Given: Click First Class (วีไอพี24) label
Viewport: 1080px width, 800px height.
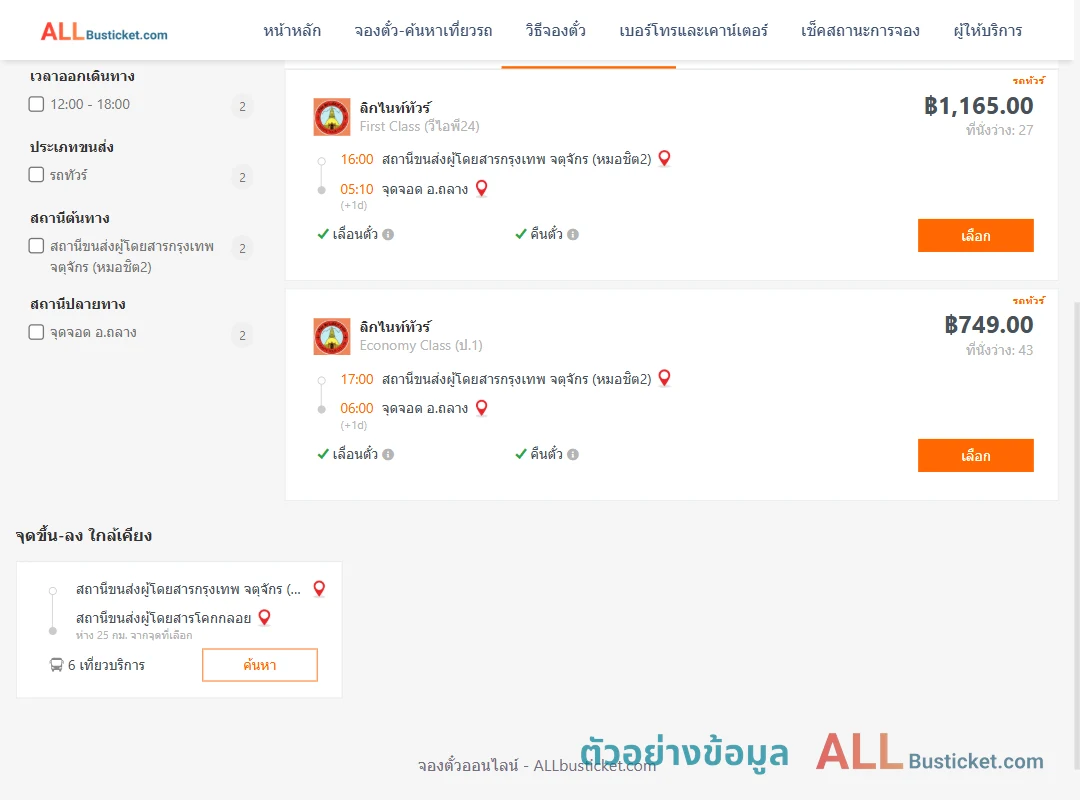Looking at the screenshot, I should [419, 126].
